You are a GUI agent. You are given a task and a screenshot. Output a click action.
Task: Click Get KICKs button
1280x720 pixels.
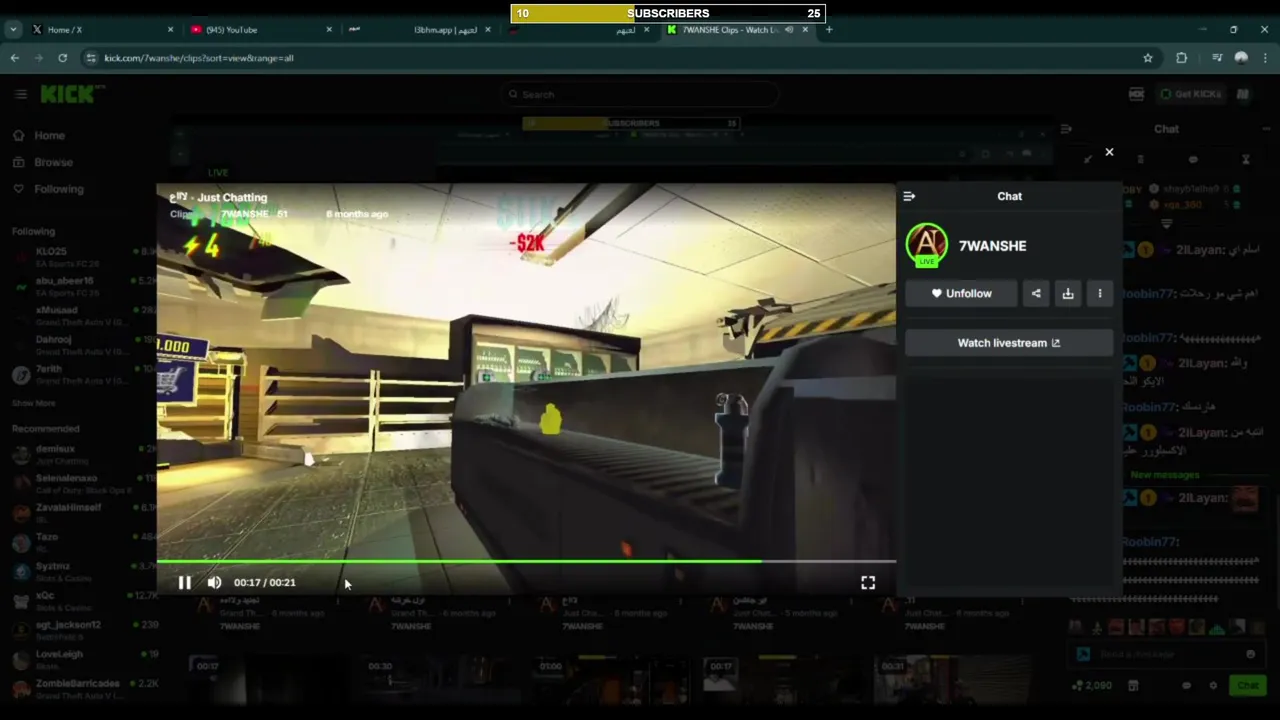(x=1190, y=94)
